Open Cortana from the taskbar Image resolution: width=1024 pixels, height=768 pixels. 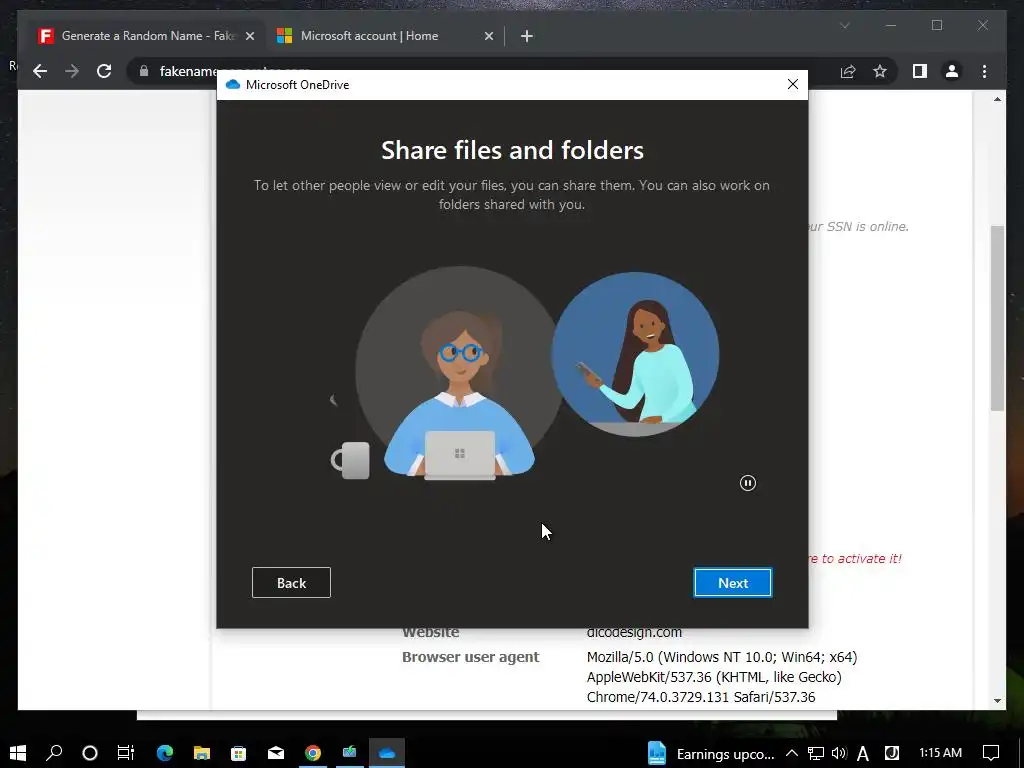90,753
